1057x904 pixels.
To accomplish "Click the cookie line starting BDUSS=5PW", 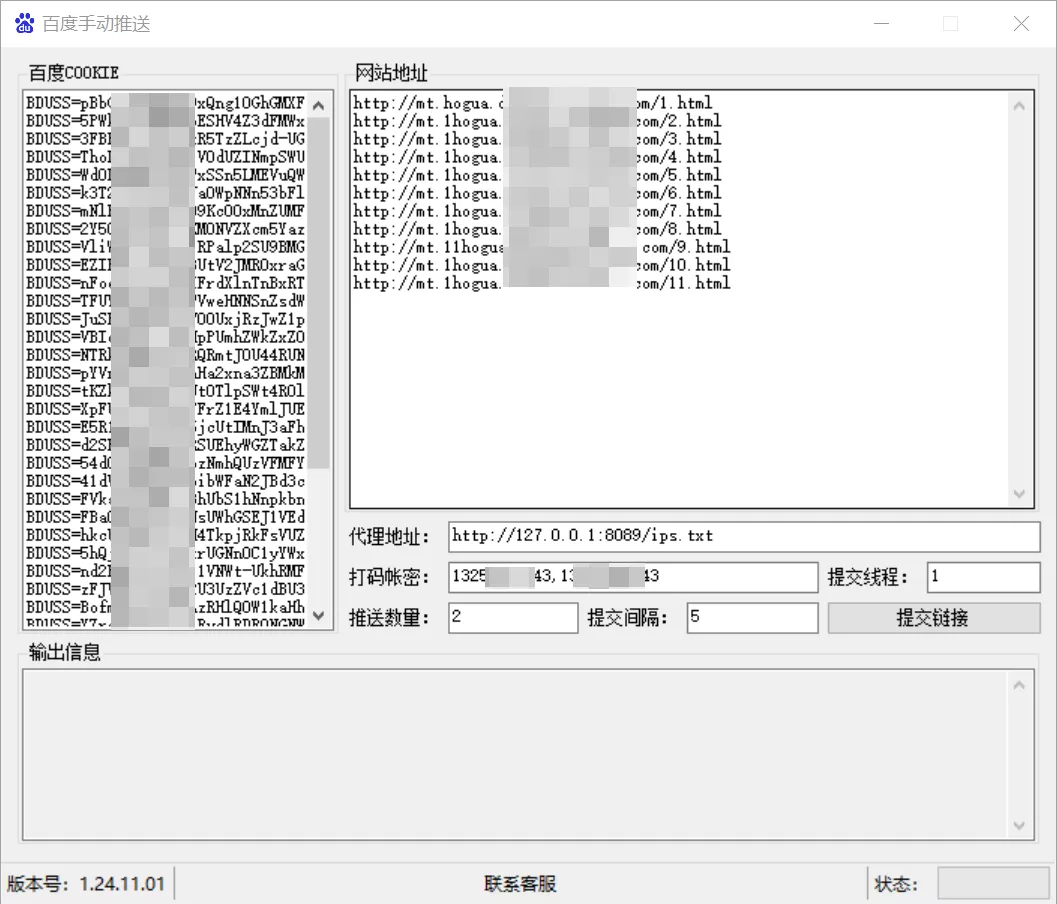I will point(166,121).
